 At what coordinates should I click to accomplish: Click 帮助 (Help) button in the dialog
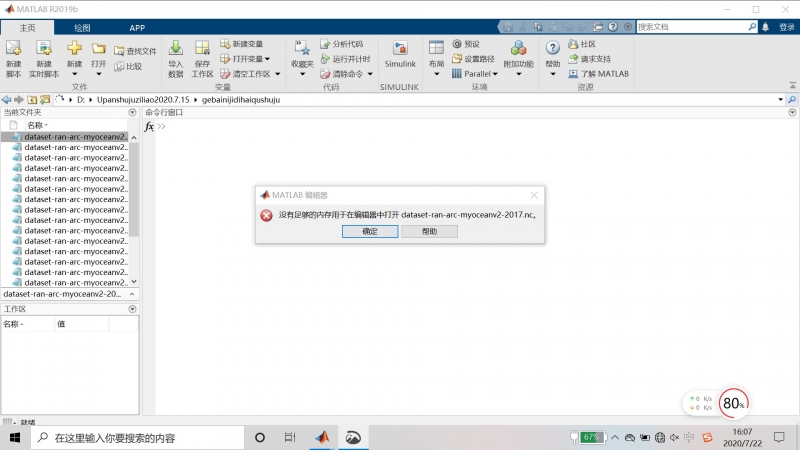tap(429, 231)
